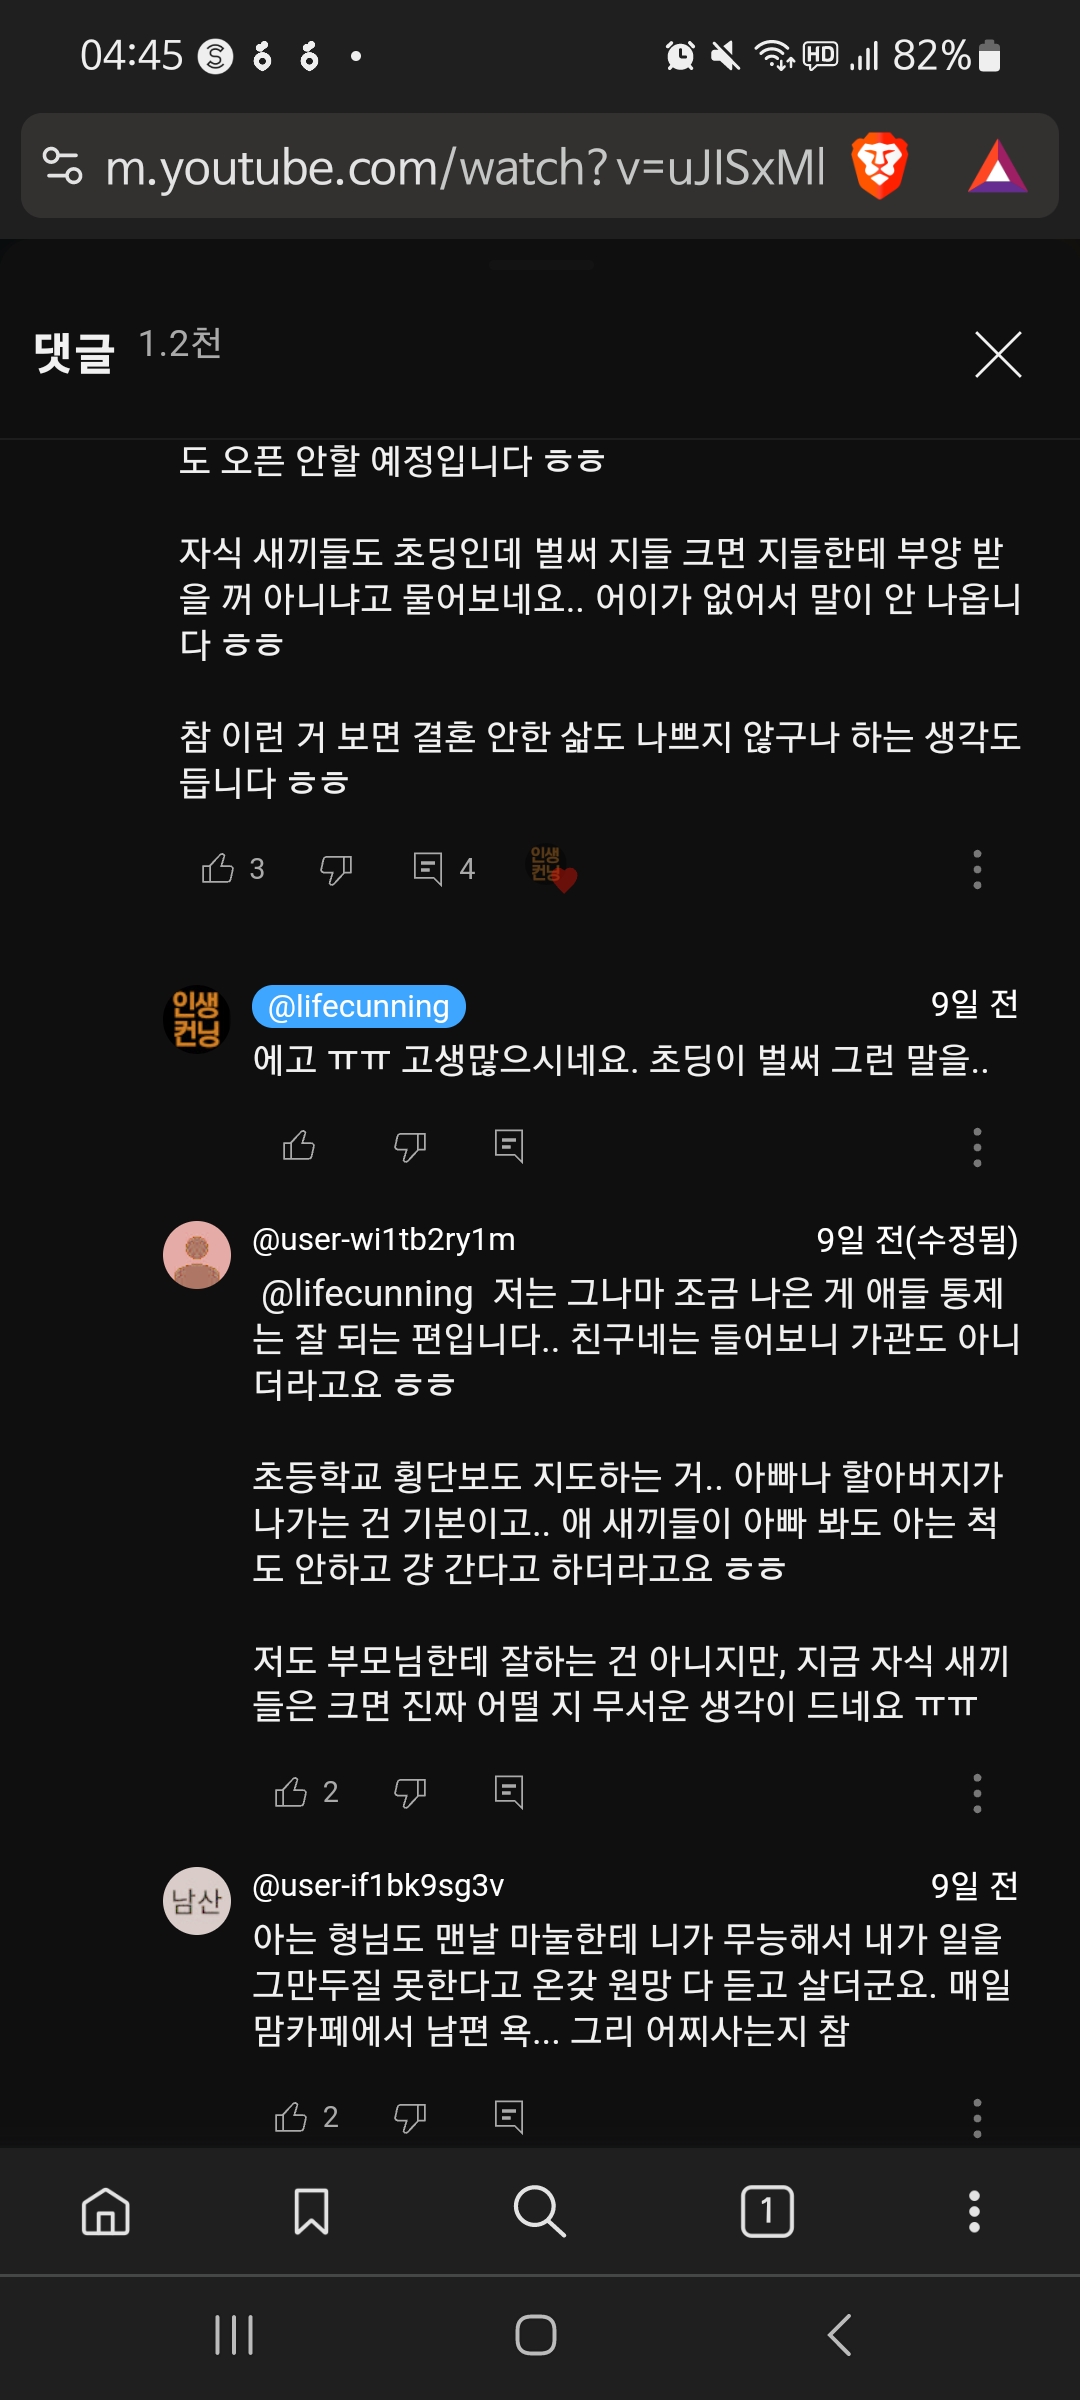Open site settings icon in address bar
The height and width of the screenshot is (2400, 1080).
[63, 166]
